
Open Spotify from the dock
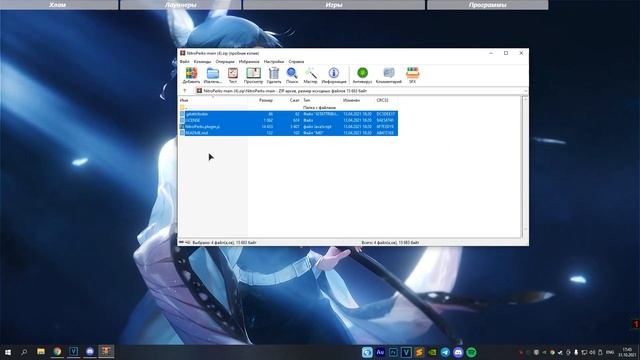471,352
